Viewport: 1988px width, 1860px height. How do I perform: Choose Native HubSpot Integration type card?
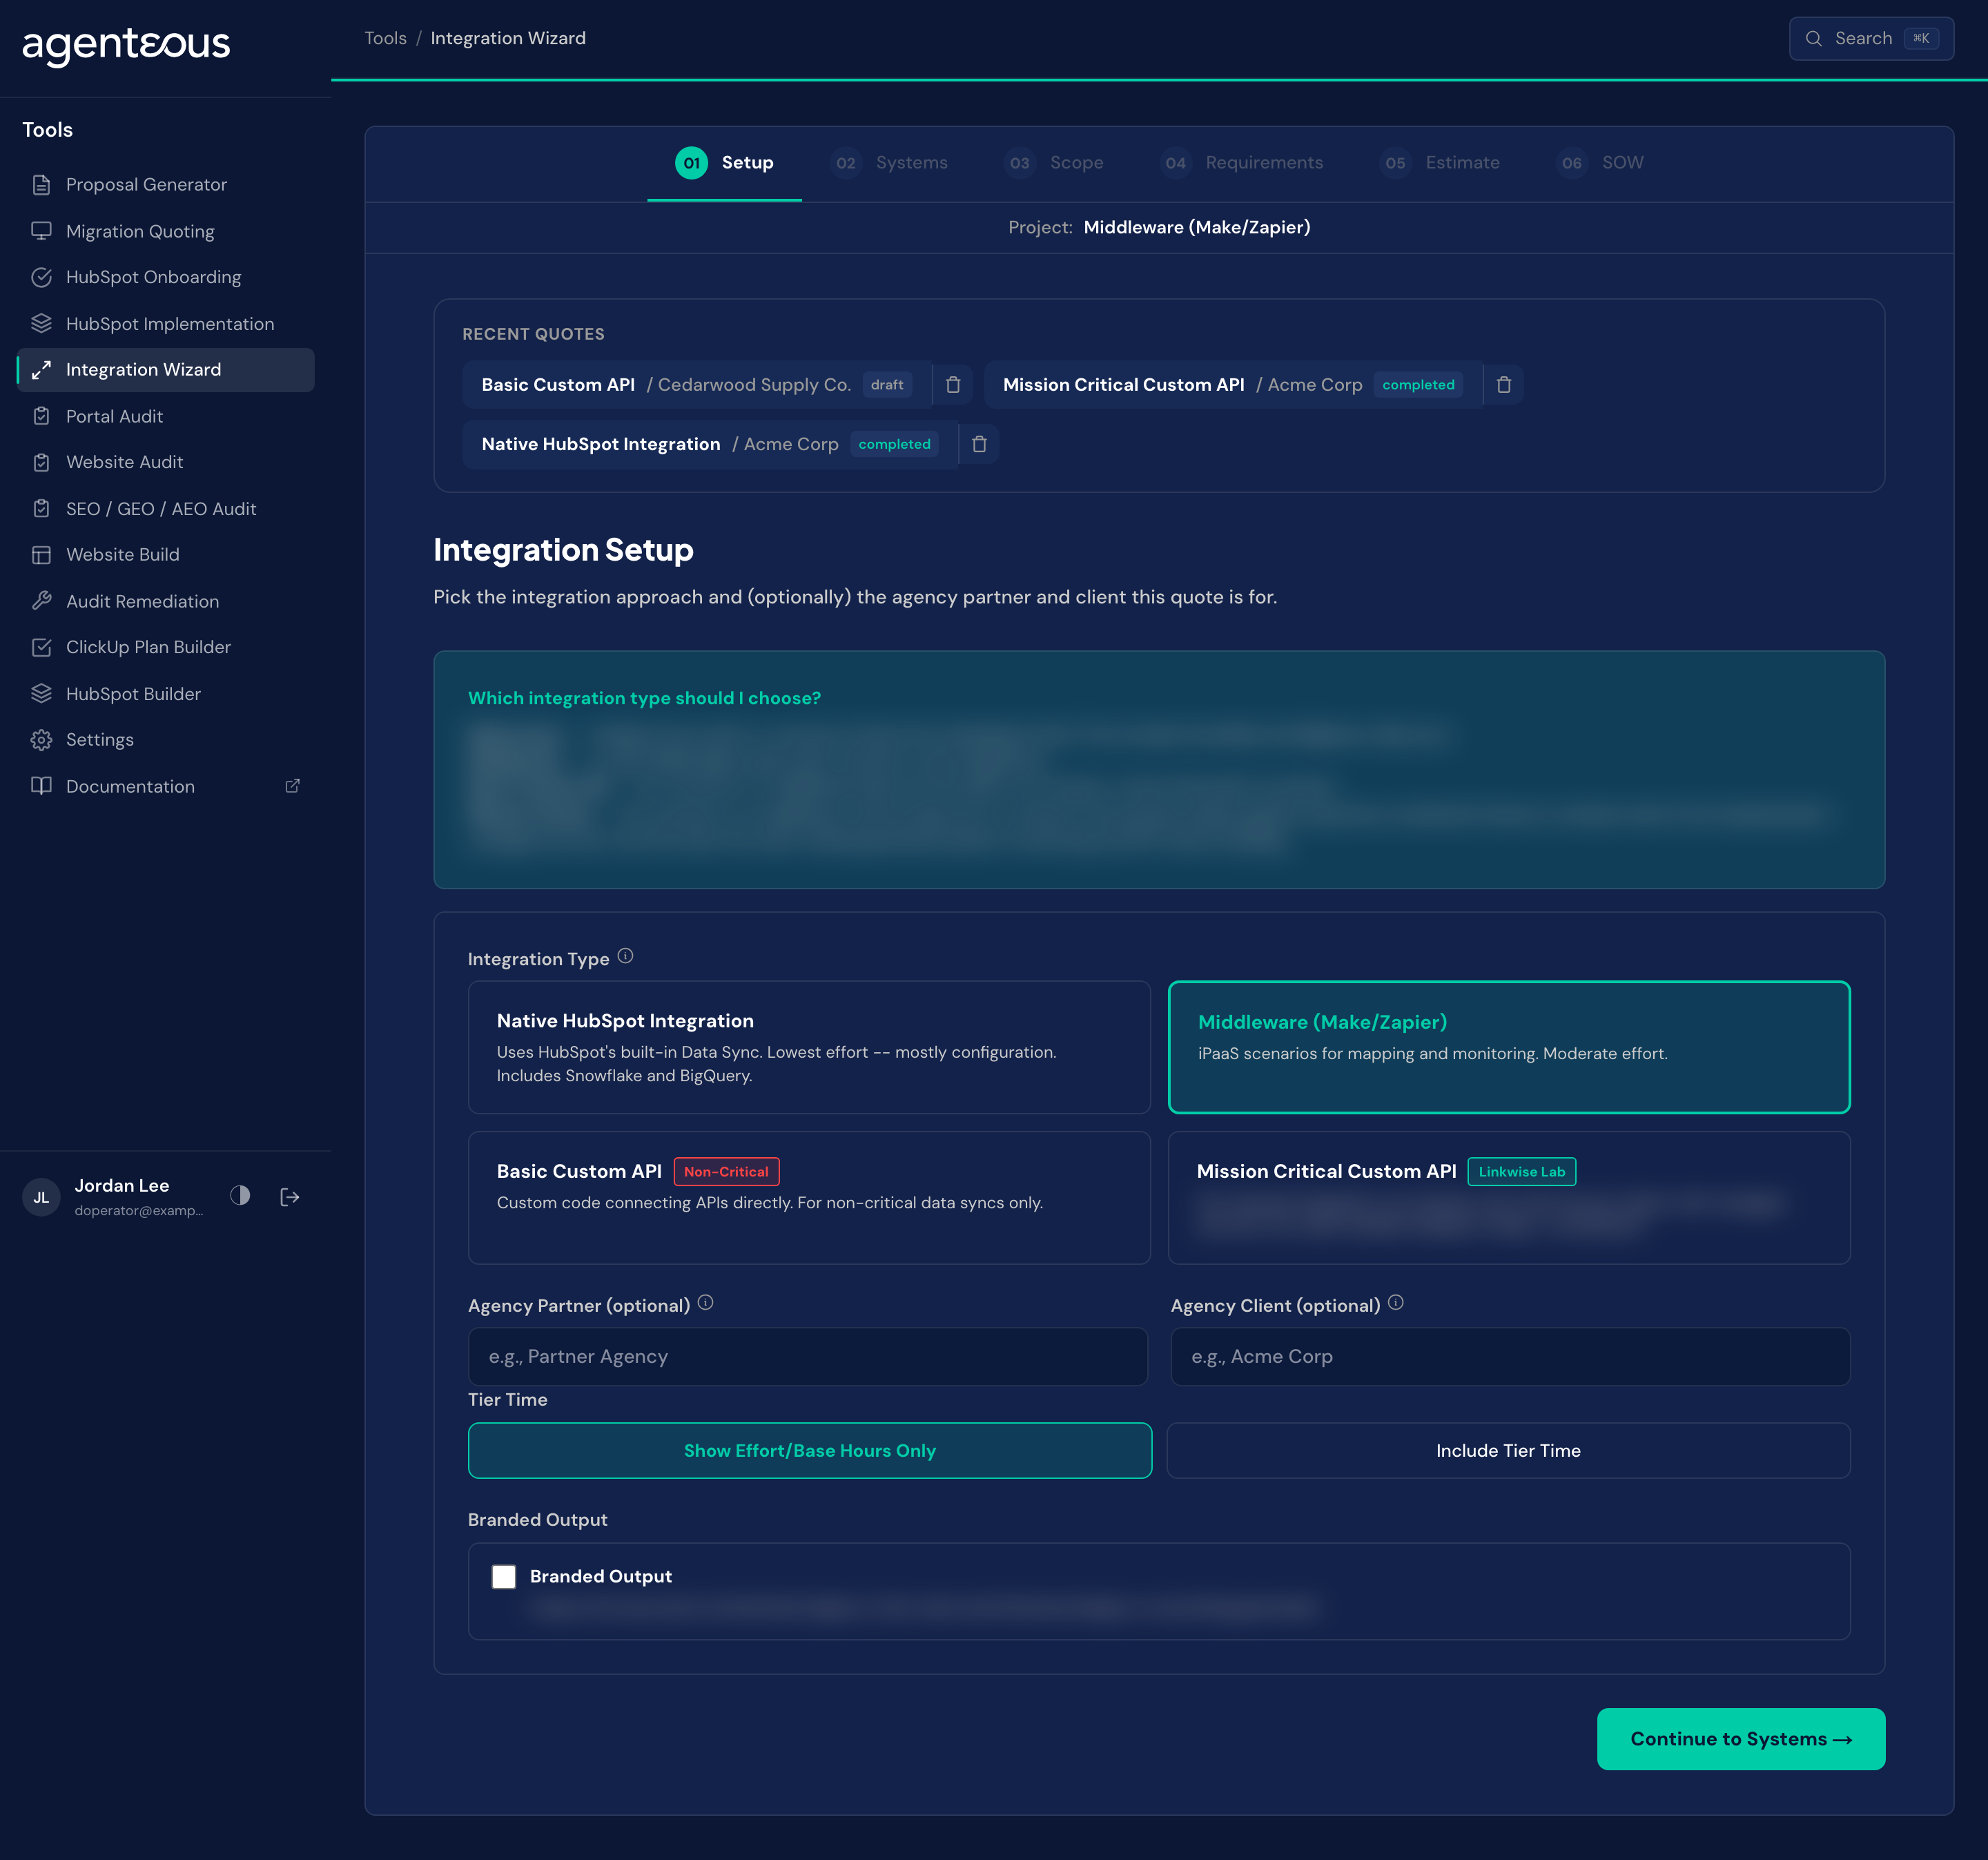click(x=809, y=1047)
